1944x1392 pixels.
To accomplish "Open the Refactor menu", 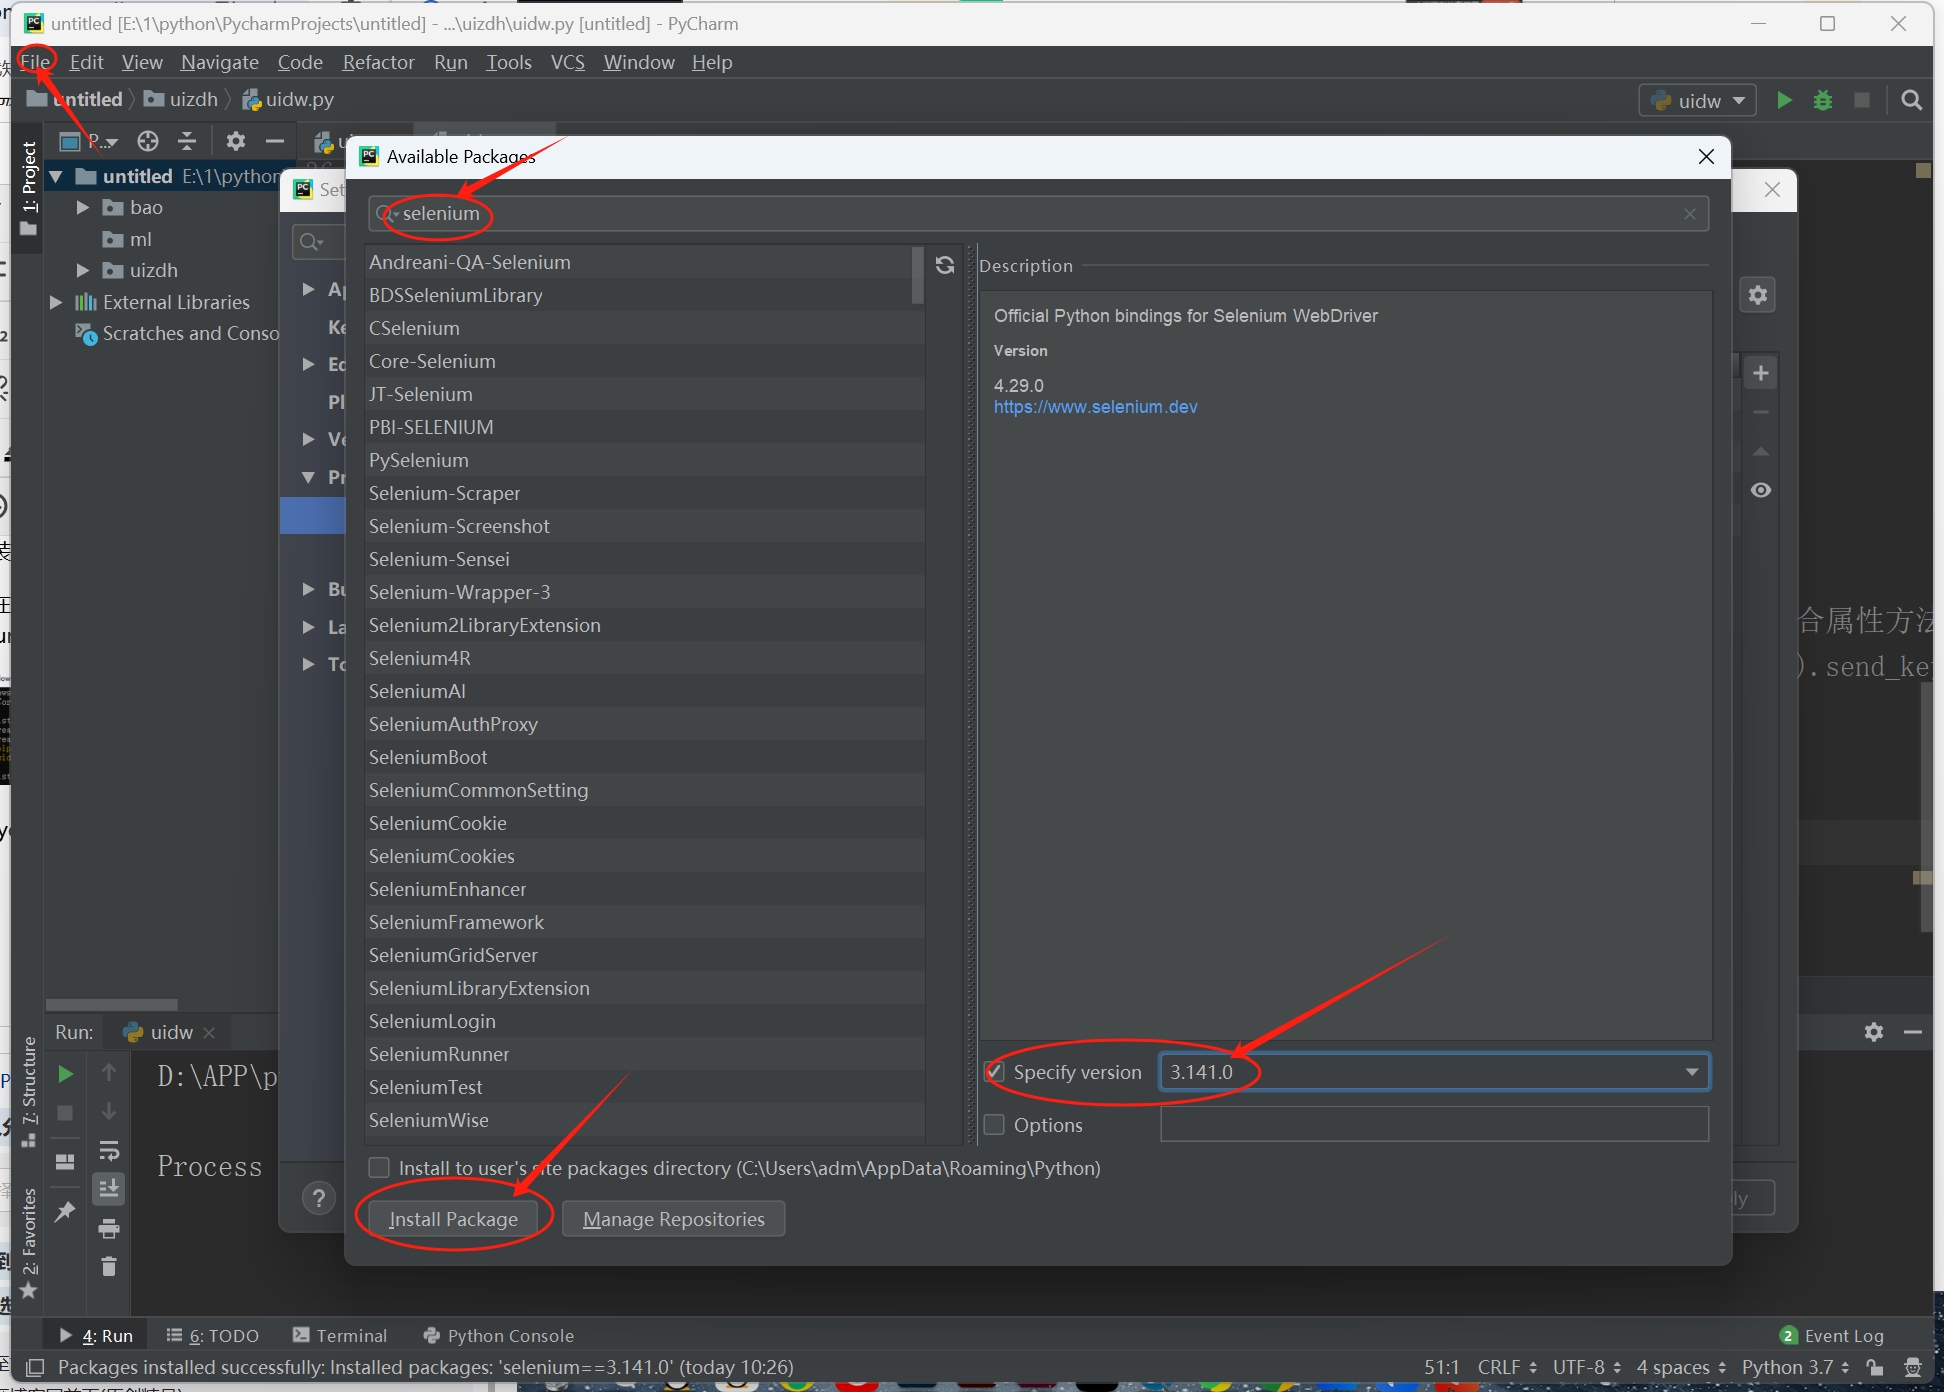I will (x=378, y=62).
